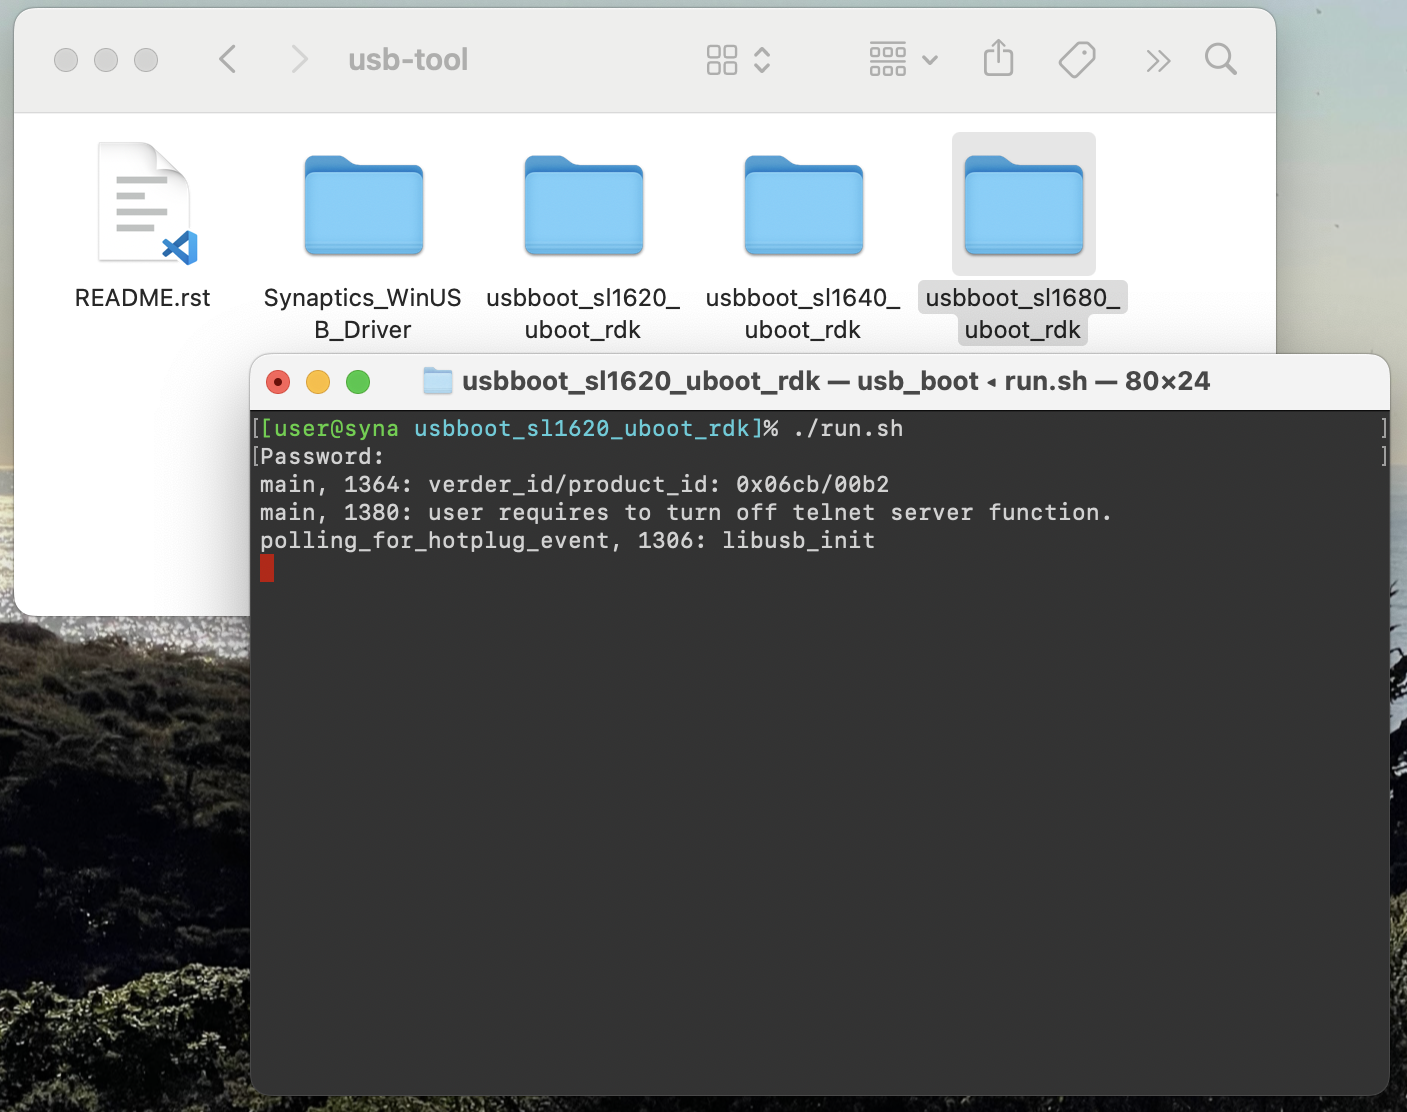Select usbboot_sl1620_uboot_rdk folder icon

584,205
